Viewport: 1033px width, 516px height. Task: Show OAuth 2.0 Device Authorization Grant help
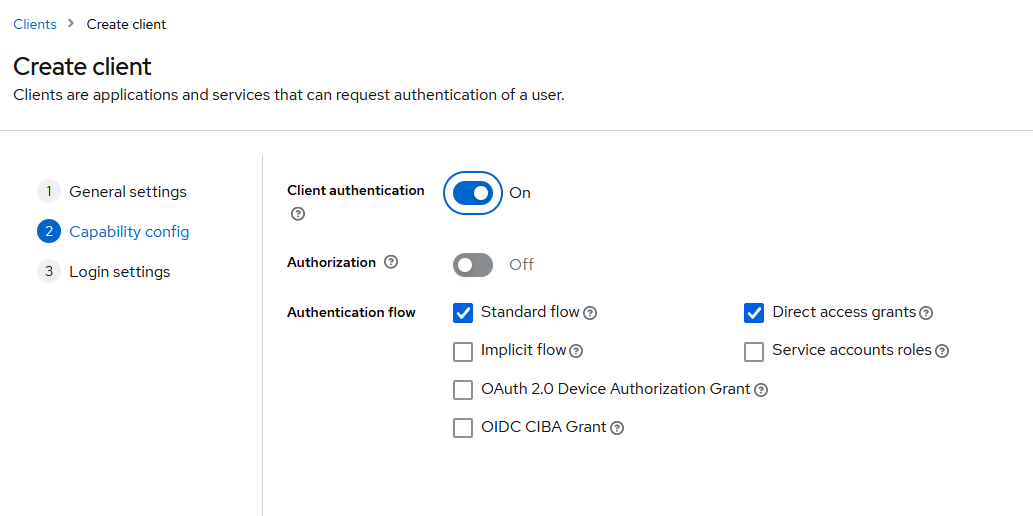pyautogui.click(x=761, y=390)
